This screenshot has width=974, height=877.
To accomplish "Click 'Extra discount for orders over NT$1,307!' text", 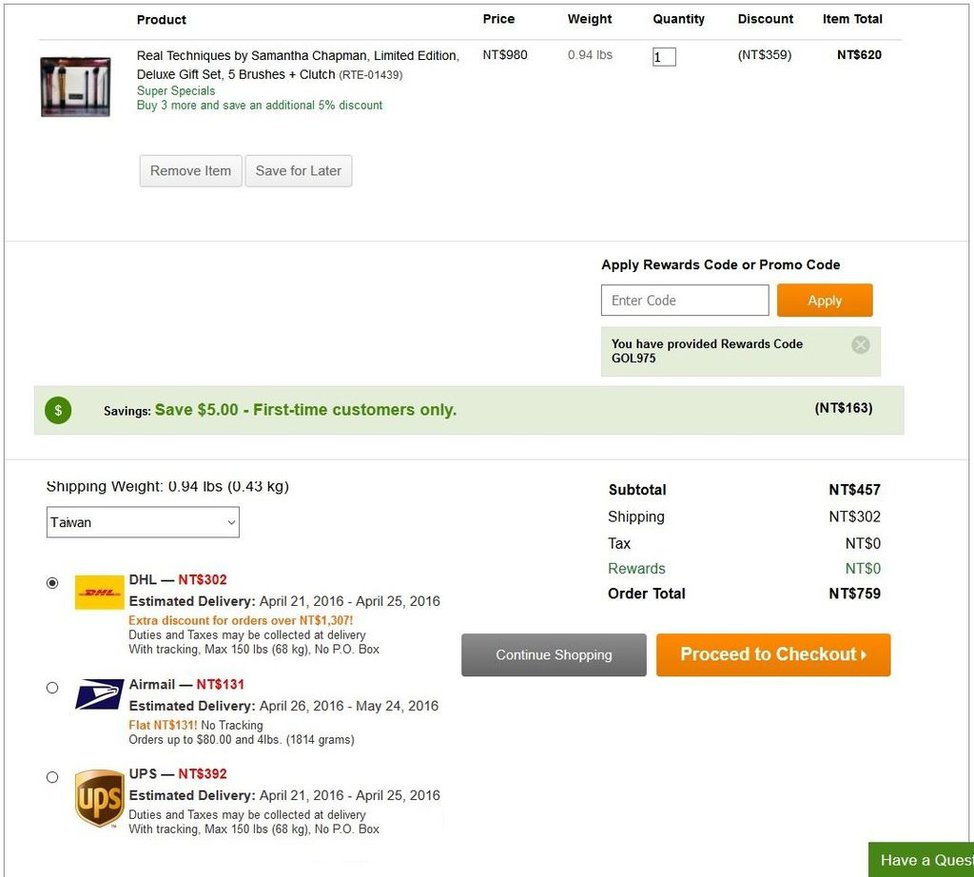I will [x=241, y=620].
